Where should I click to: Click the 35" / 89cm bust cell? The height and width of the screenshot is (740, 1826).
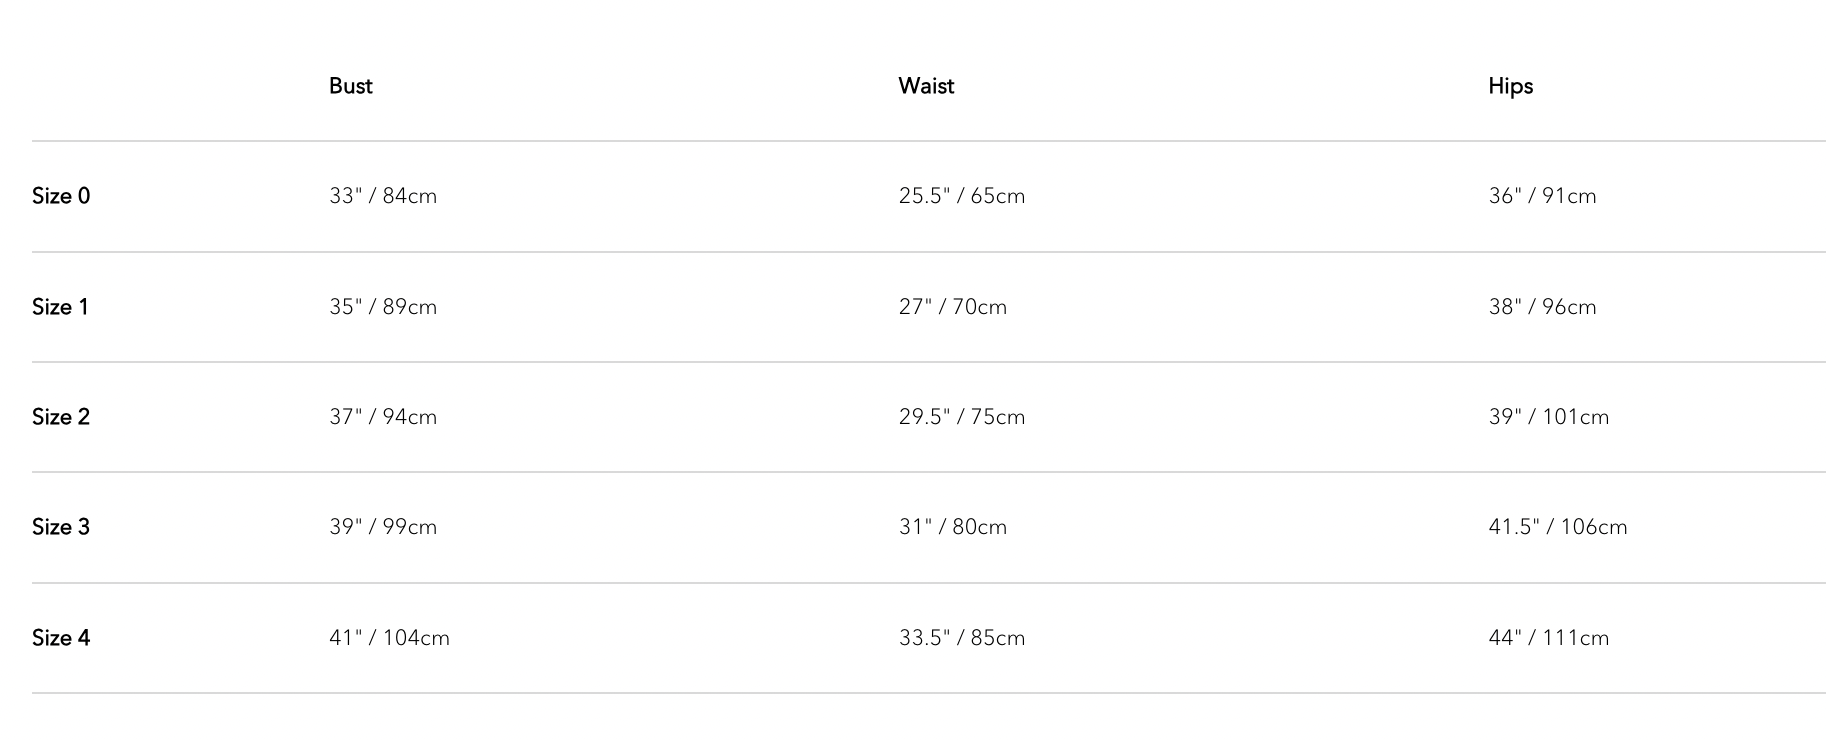pyautogui.click(x=383, y=307)
